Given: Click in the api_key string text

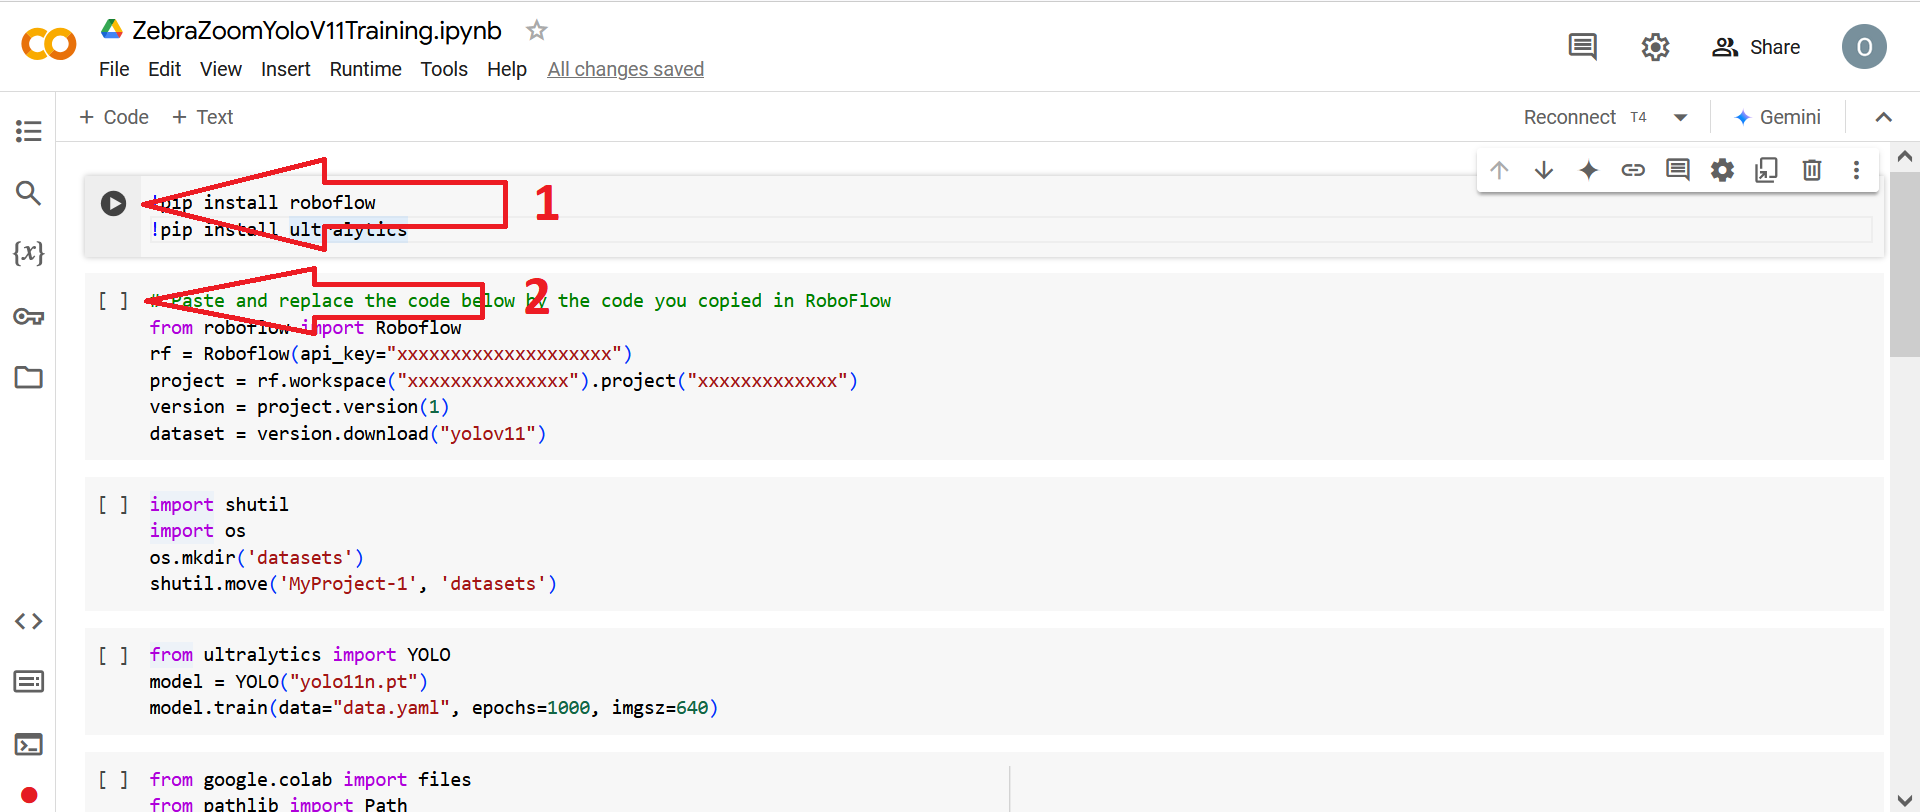Looking at the screenshot, I should click(x=504, y=354).
